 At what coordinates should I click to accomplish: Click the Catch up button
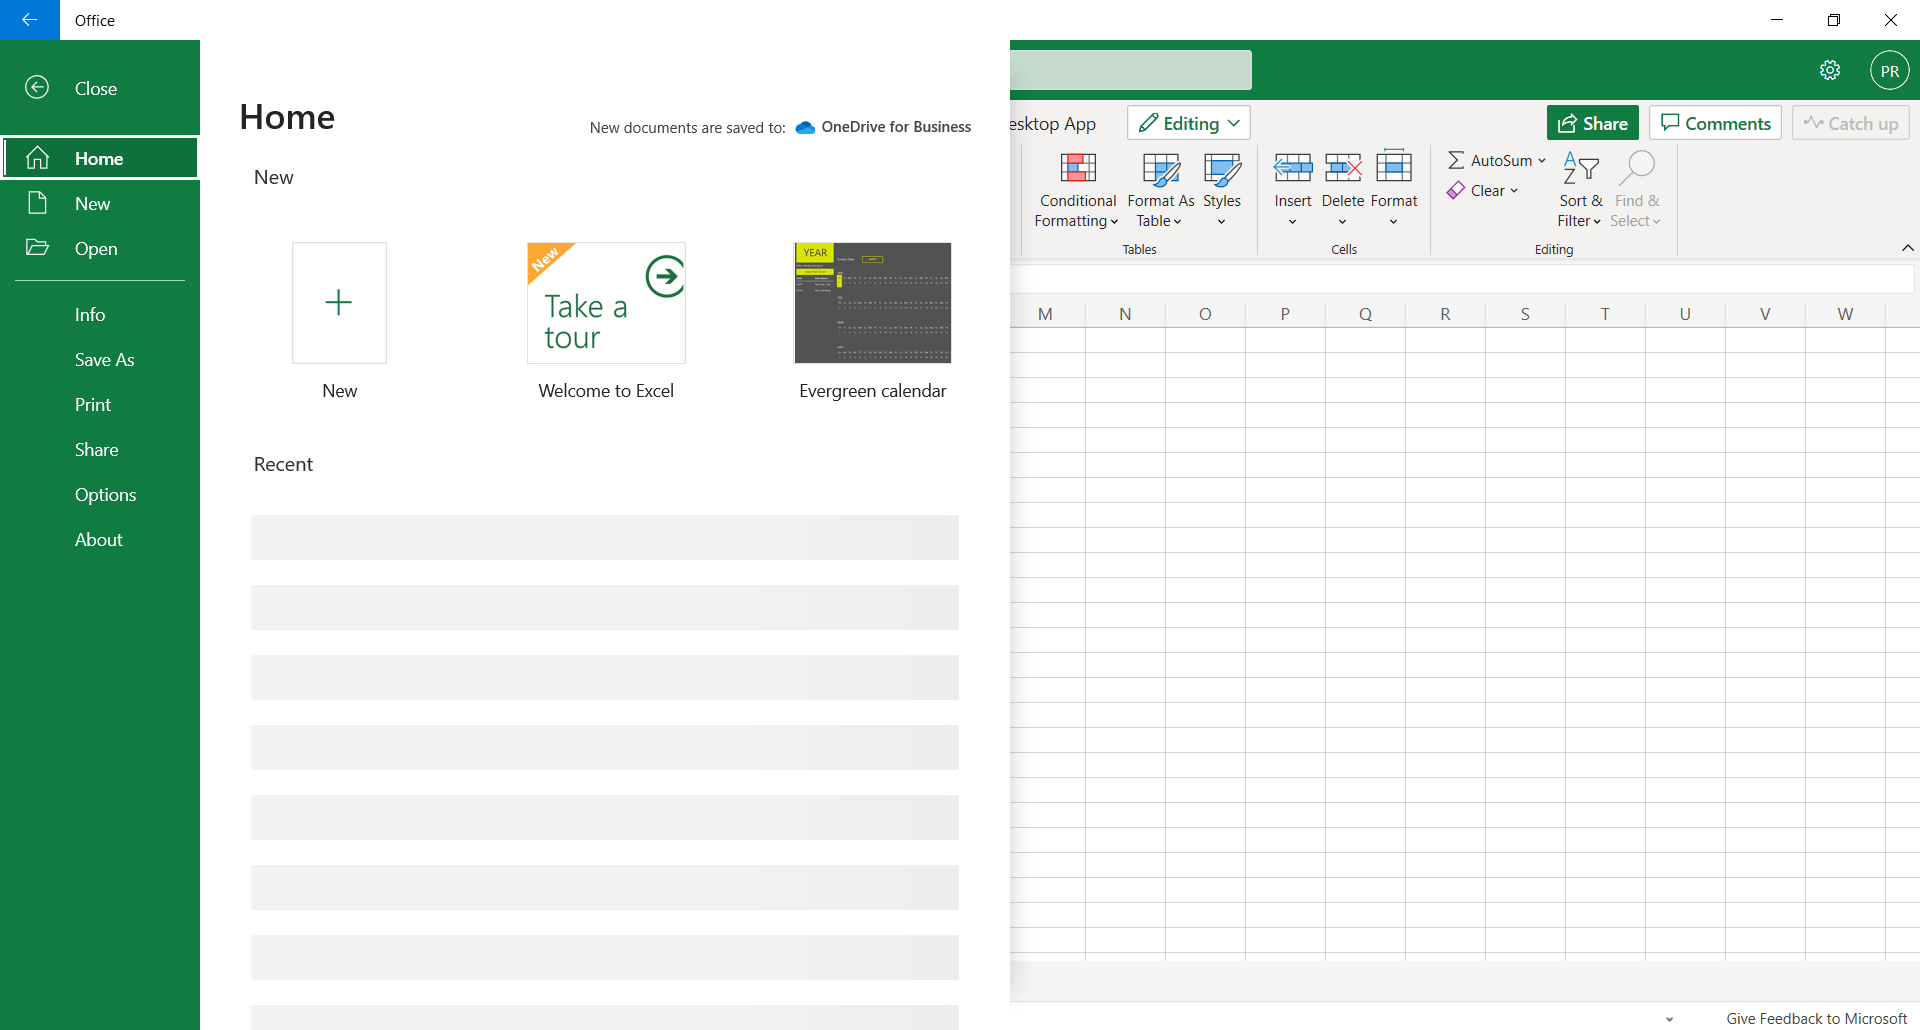[x=1850, y=123]
